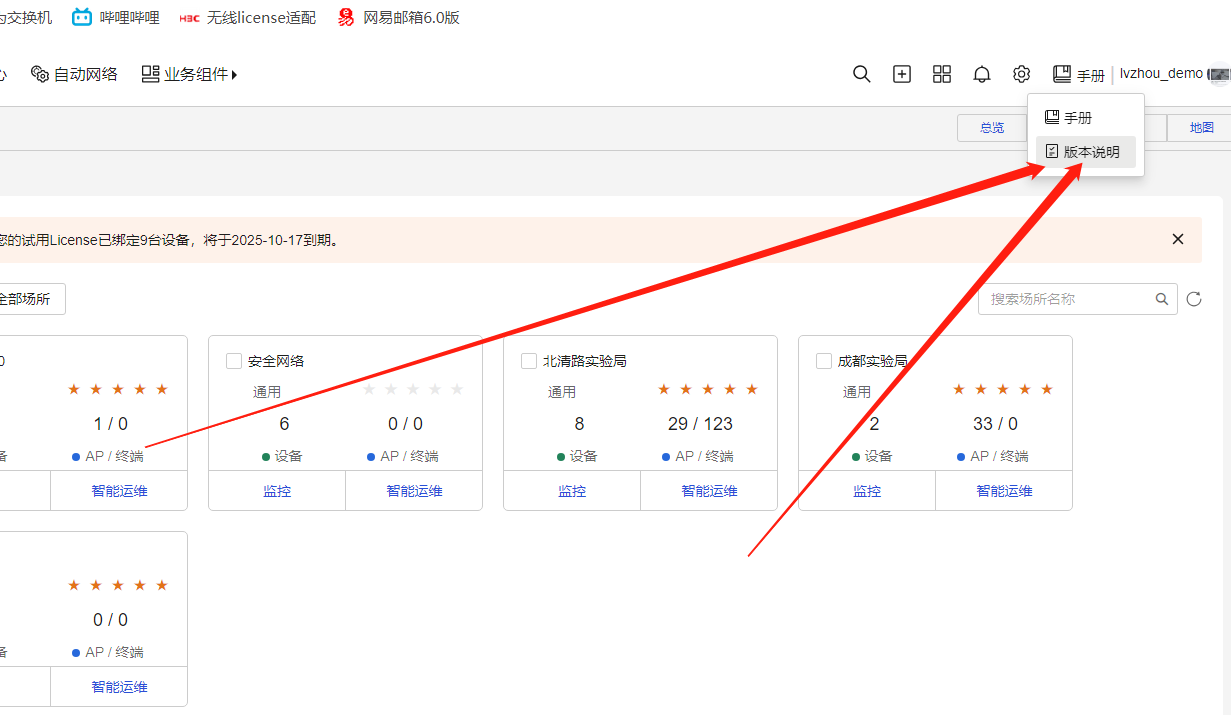This screenshot has height=715, width=1231.
Task: Switch to the 总览 tab
Action: click(x=992, y=128)
